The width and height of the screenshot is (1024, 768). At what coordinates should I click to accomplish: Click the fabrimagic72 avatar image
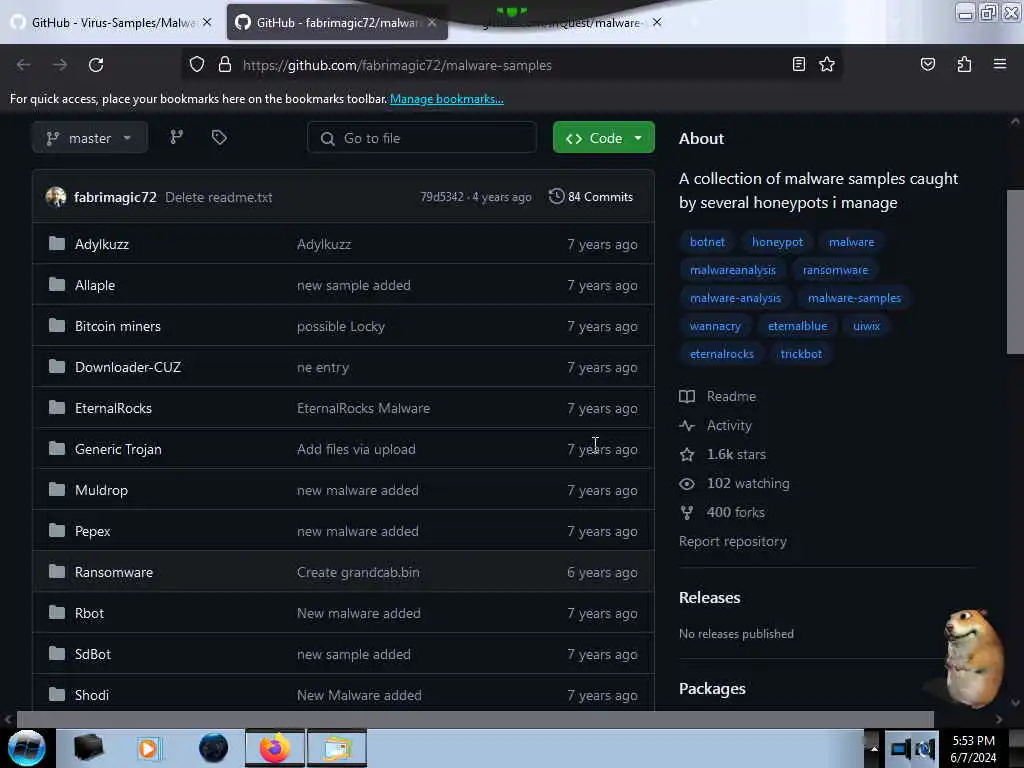(56, 197)
